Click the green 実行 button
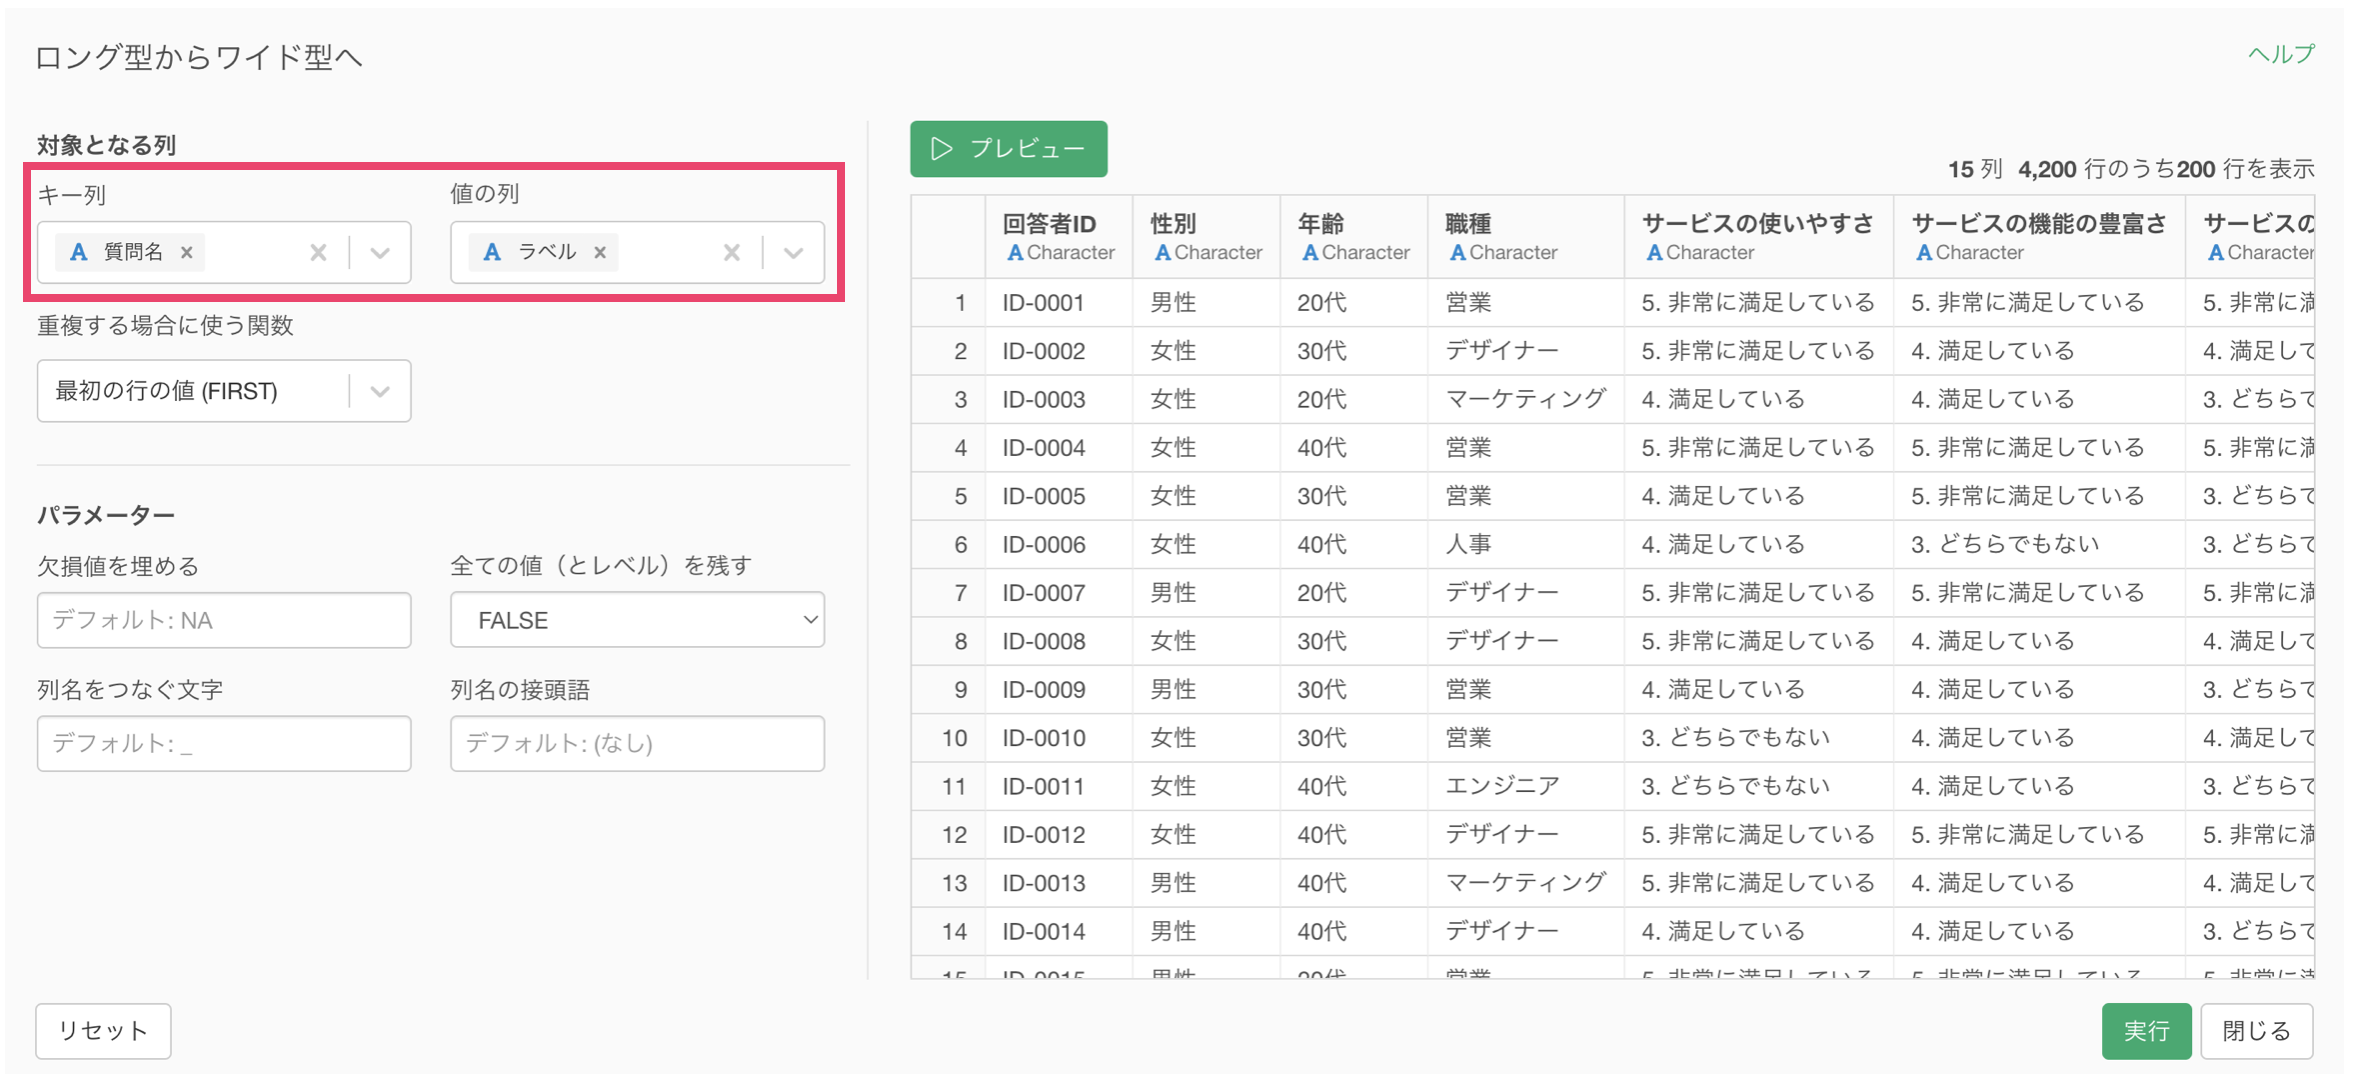 (x=2145, y=1030)
